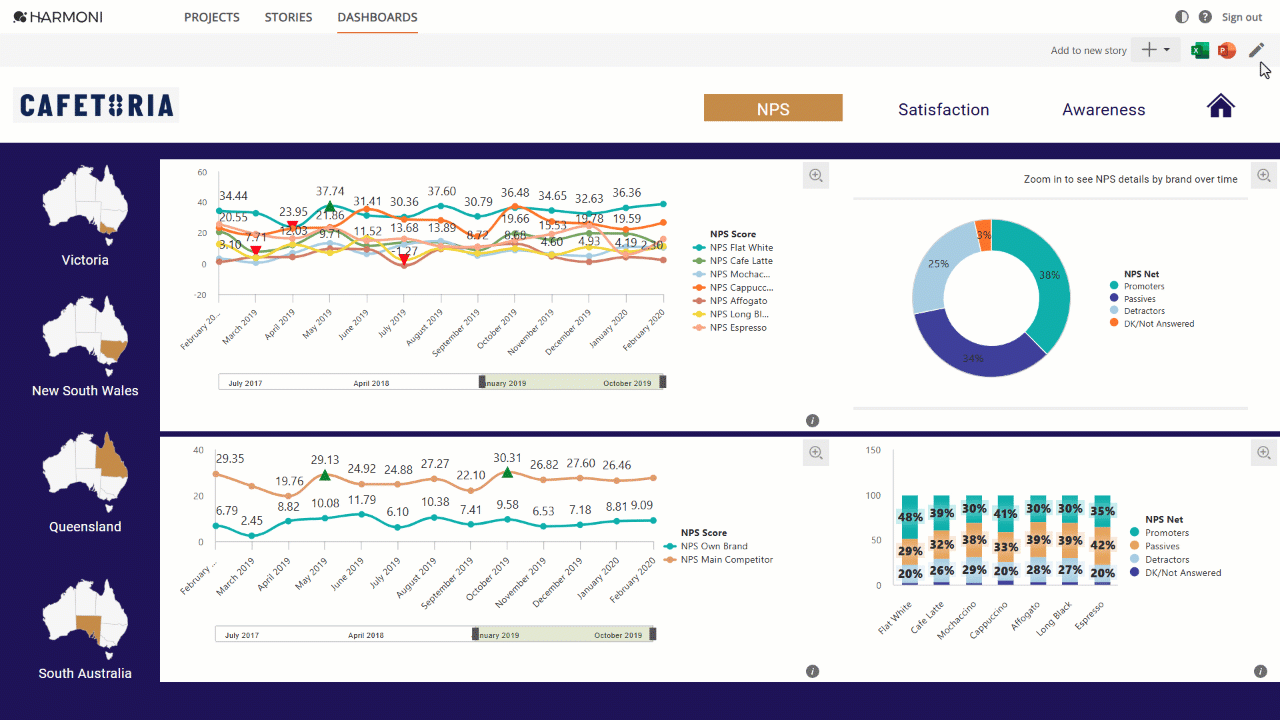Show info for own brand chart
The height and width of the screenshot is (720, 1280).
812,671
